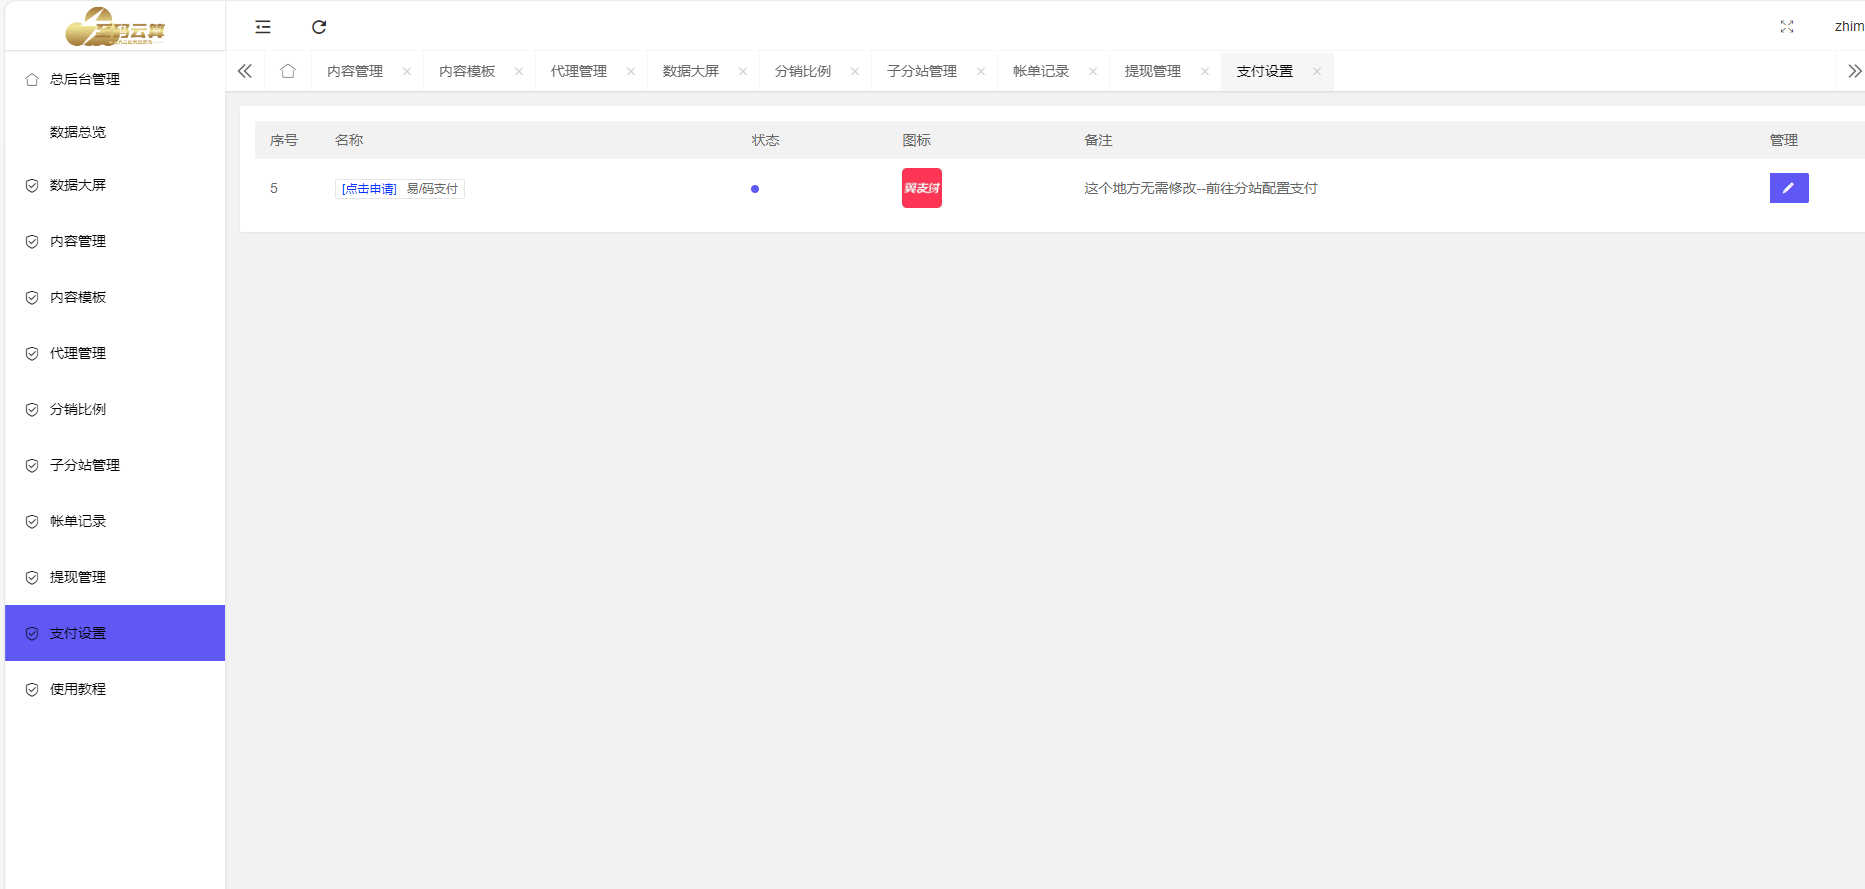Open 内容管理 in the sidebar
The height and width of the screenshot is (889, 1865).
[x=115, y=241]
